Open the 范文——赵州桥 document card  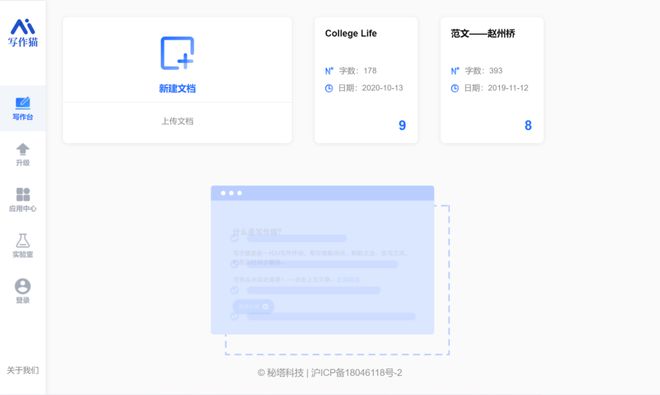tap(492, 80)
